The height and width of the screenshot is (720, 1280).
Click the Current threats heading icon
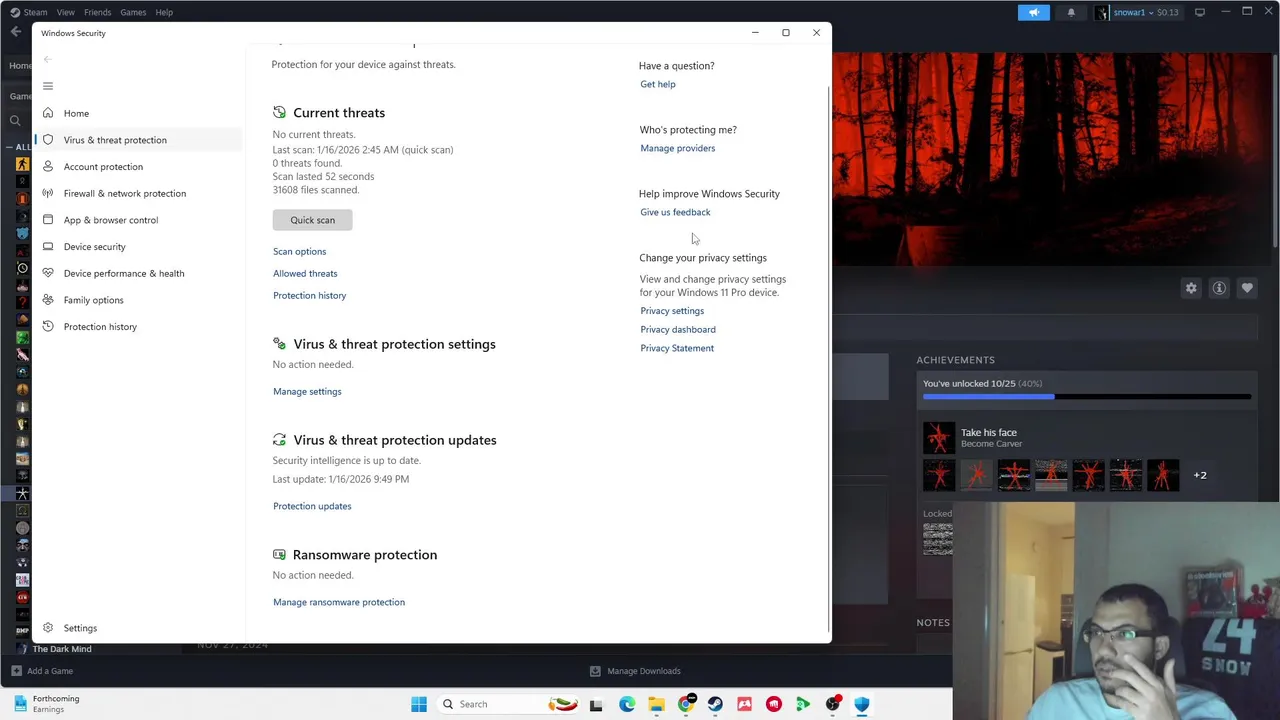pyautogui.click(x=279, y=113)
